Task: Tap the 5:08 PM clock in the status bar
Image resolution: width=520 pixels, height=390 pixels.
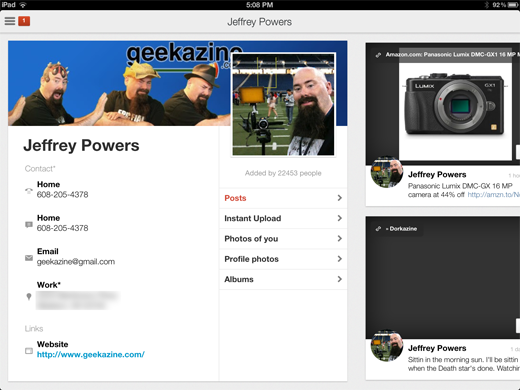Action: click(x=259, y=5)
